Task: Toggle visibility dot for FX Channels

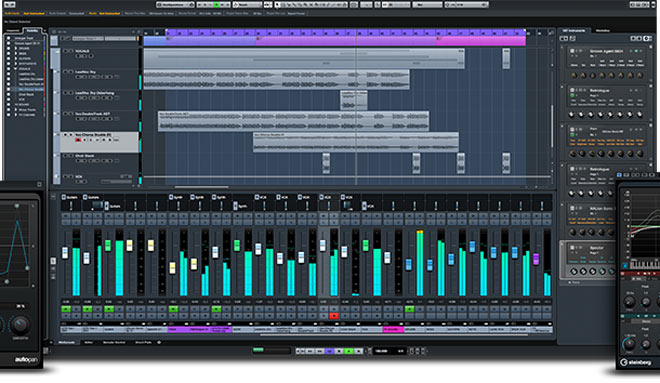Action: (x=8, y=115)
